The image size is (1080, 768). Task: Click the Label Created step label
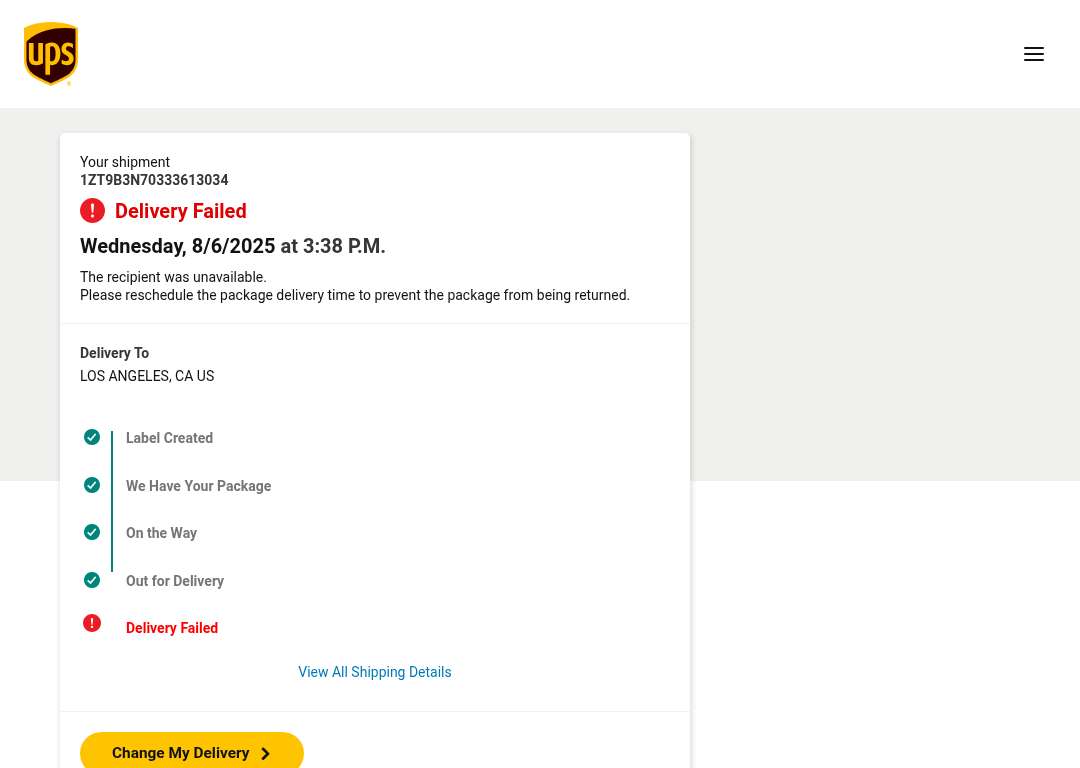point(169,438)
